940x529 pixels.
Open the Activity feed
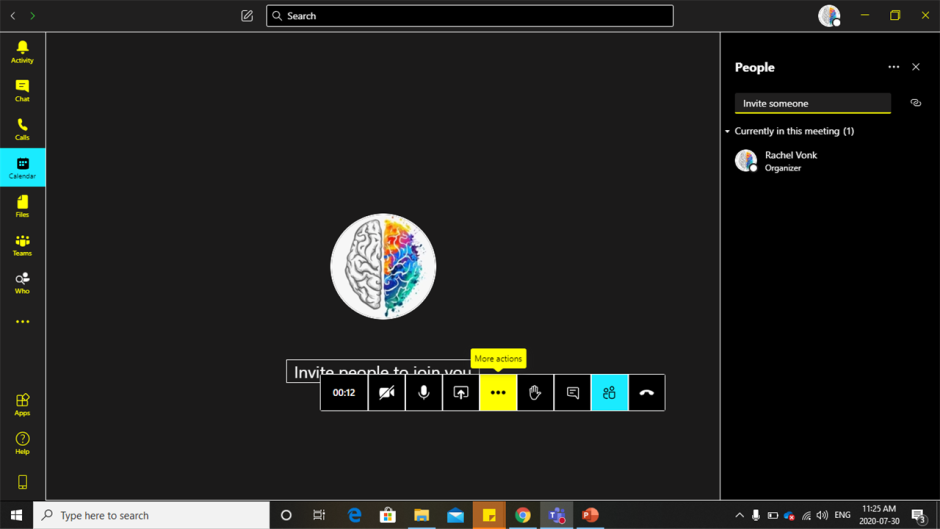(x=22, y=52)
